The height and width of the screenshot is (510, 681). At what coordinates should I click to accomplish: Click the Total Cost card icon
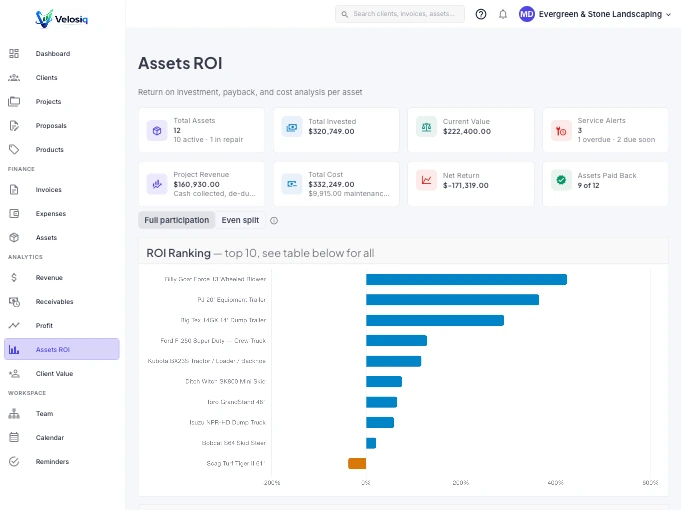click(292, 184)
